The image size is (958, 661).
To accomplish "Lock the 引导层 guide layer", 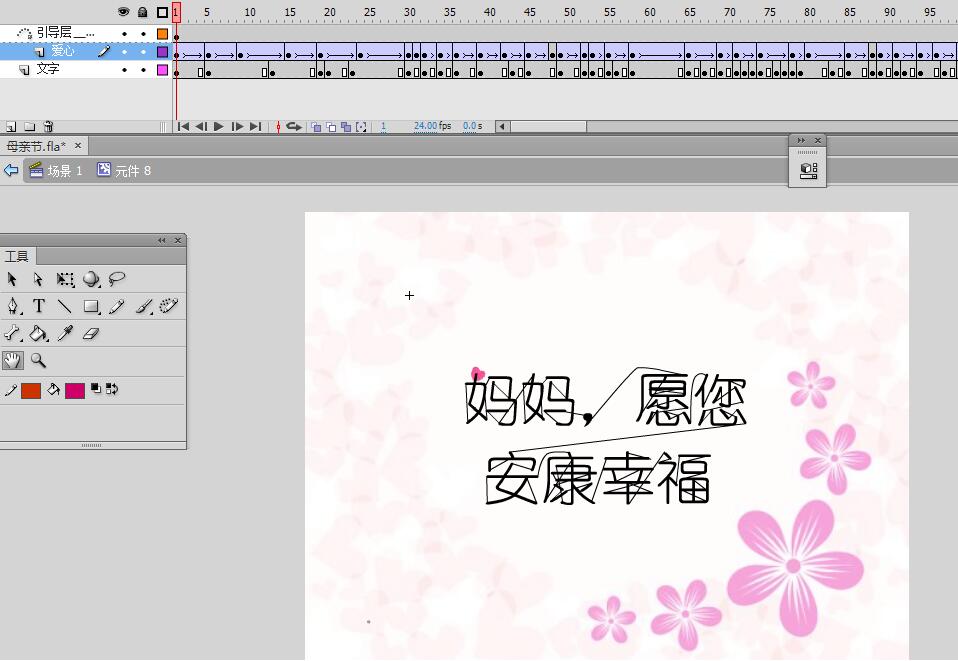I will coord(143,34).
